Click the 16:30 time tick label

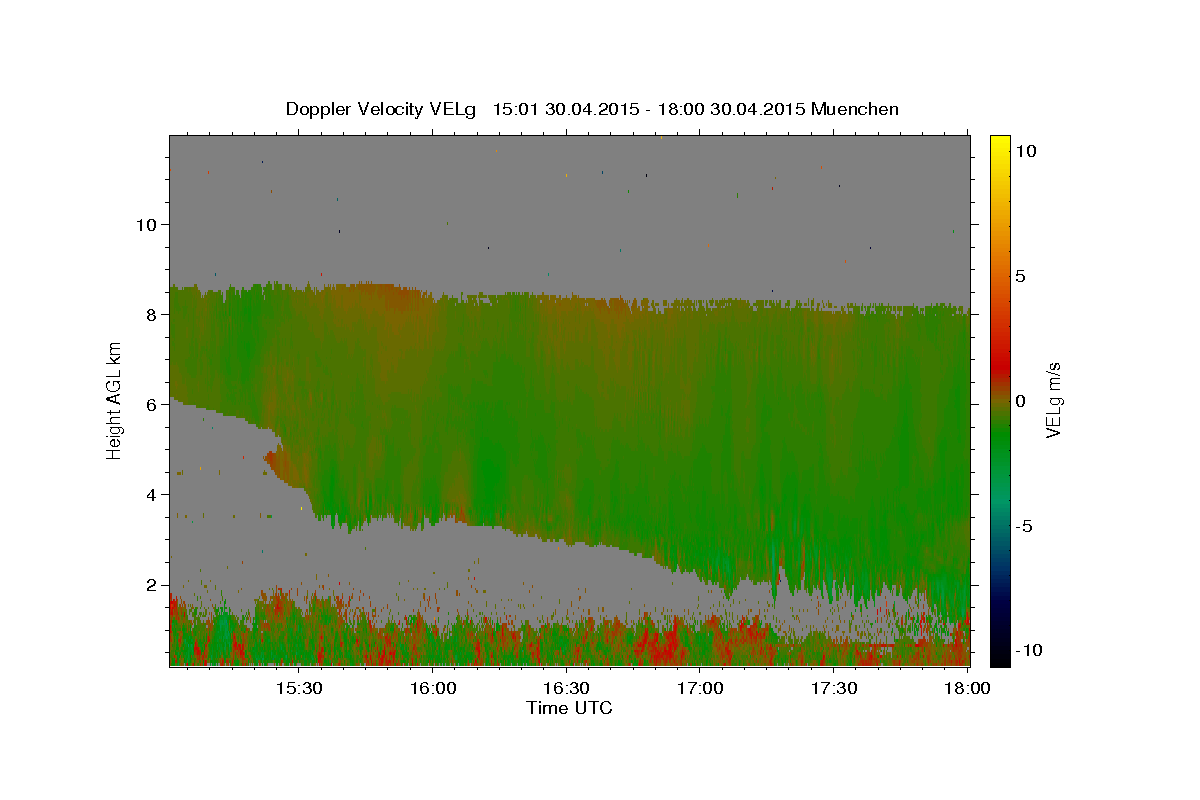pos(566,688)
